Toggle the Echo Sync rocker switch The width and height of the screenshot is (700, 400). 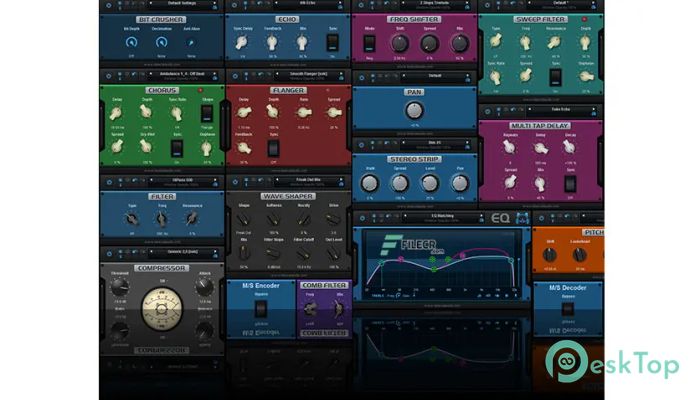click(333, 43)
